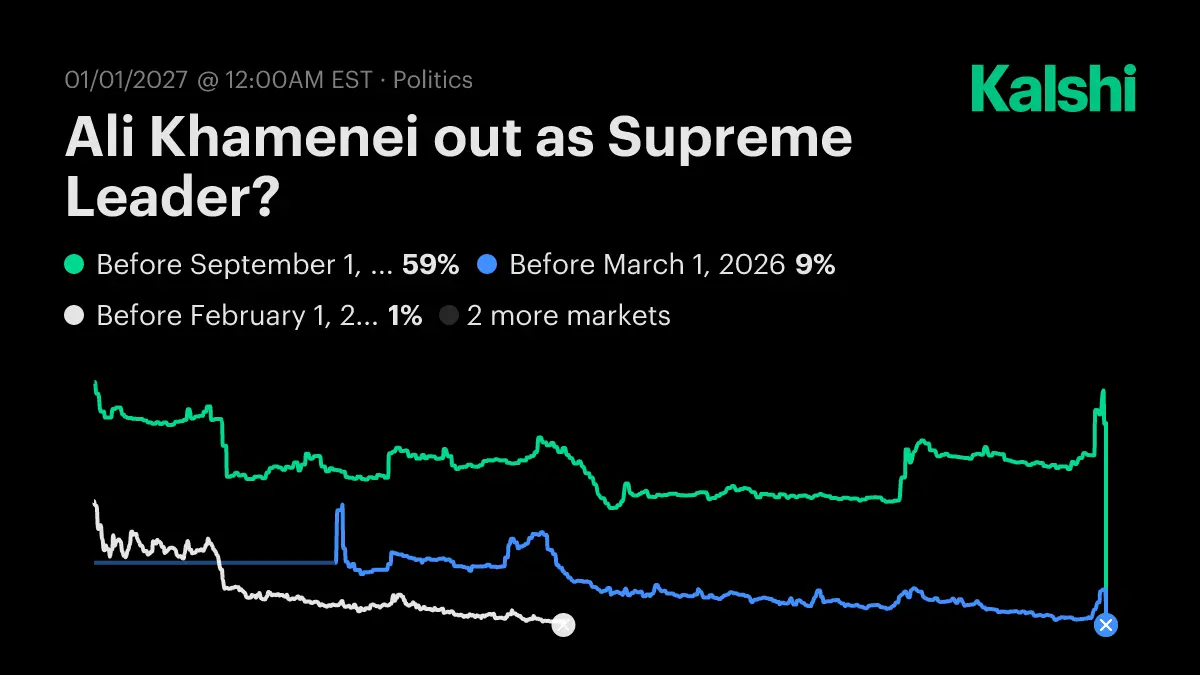Click the 'Ali Khamenei out as Supreme Leader?' title
The height and width of the screenshot is (675, 1200).
(458, 168)
